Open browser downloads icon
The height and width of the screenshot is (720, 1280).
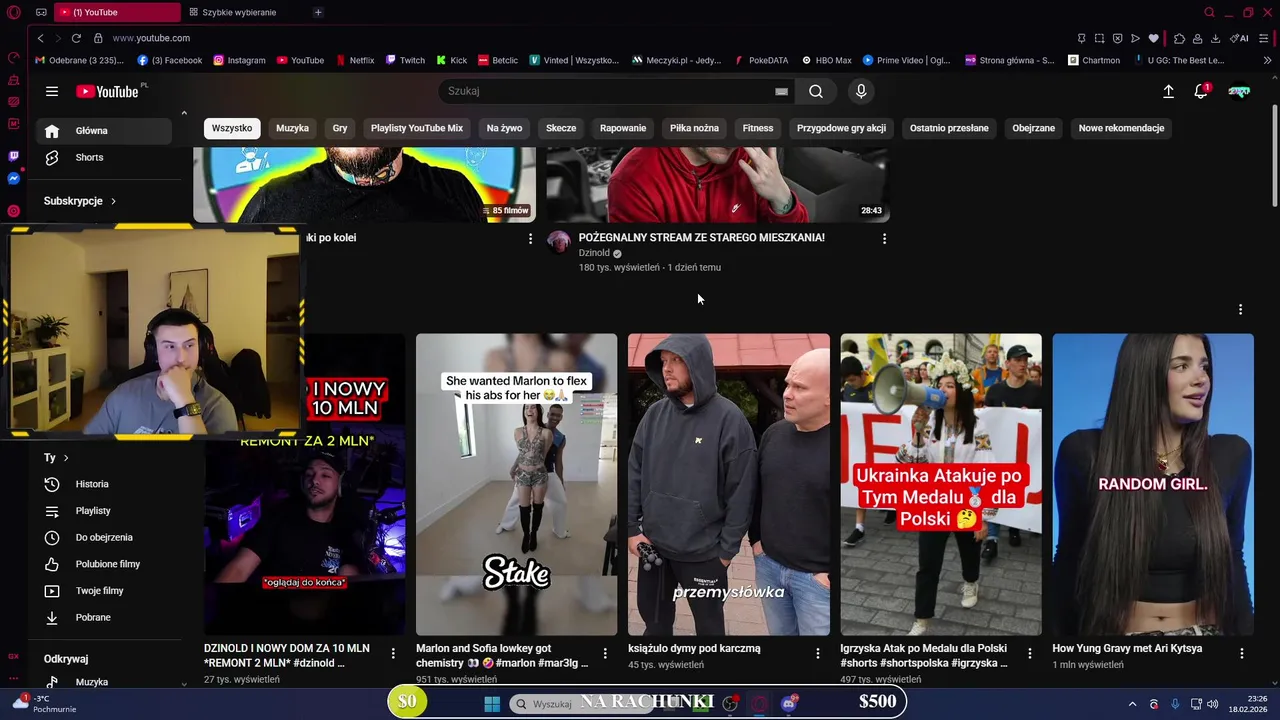tap(1215, 38)
